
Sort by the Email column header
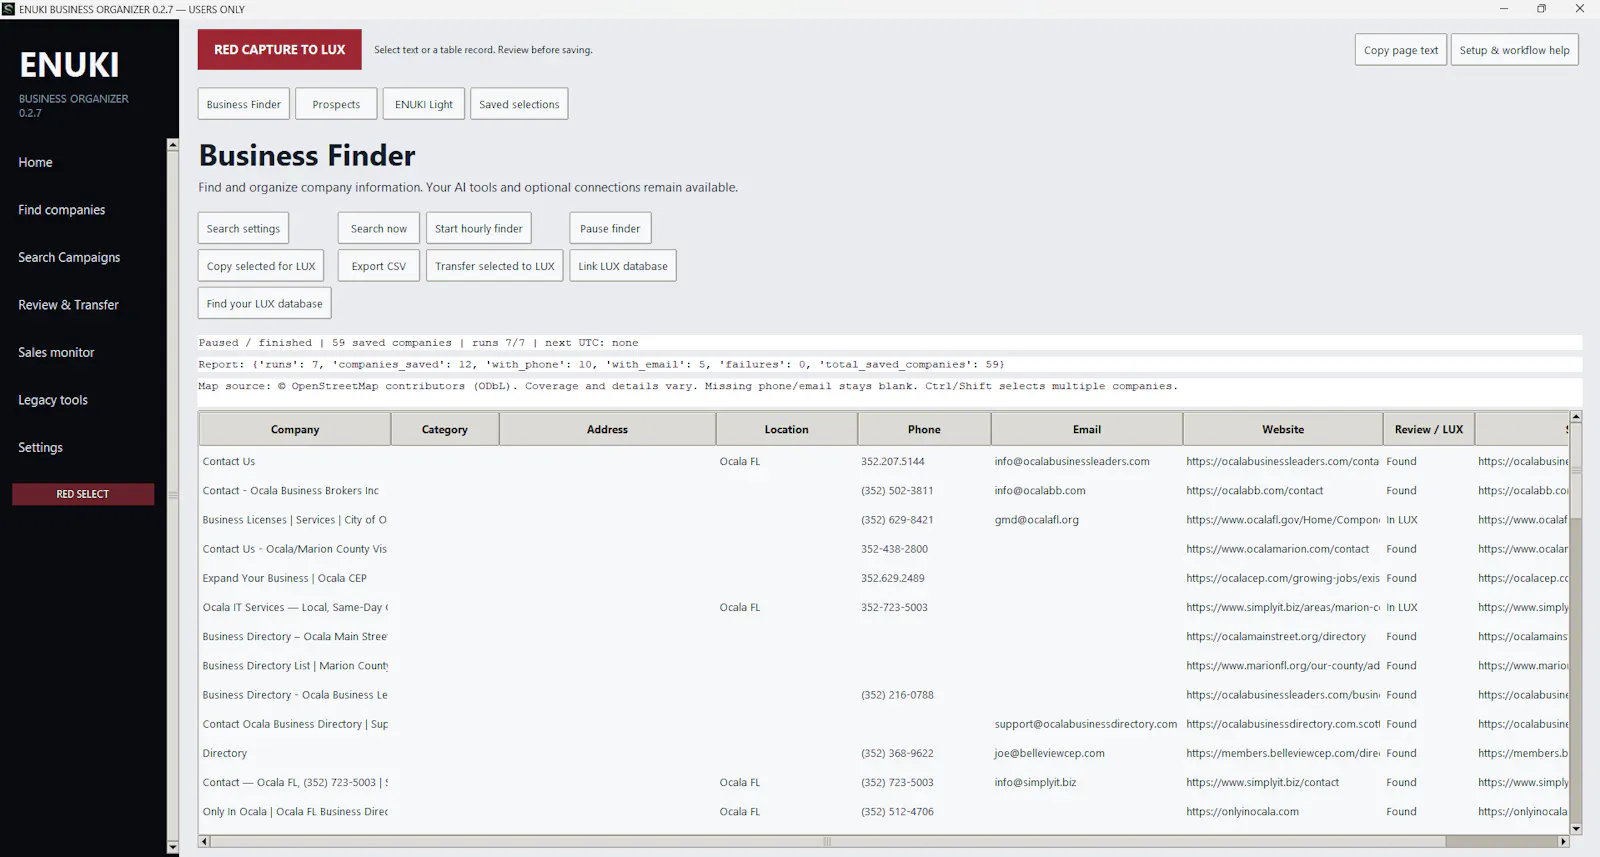1087,429
